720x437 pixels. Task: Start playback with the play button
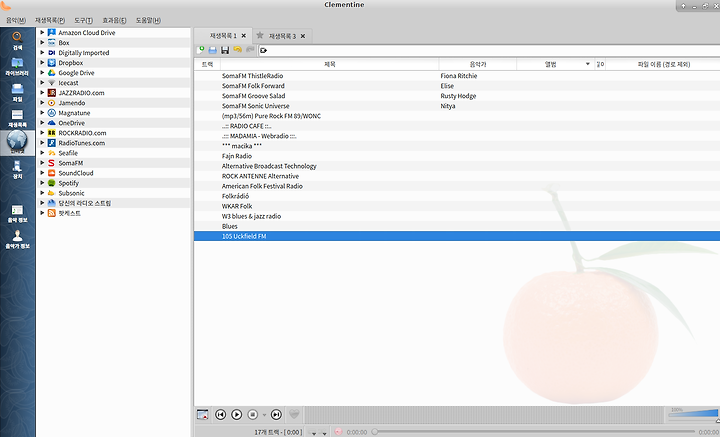point(236,415)
